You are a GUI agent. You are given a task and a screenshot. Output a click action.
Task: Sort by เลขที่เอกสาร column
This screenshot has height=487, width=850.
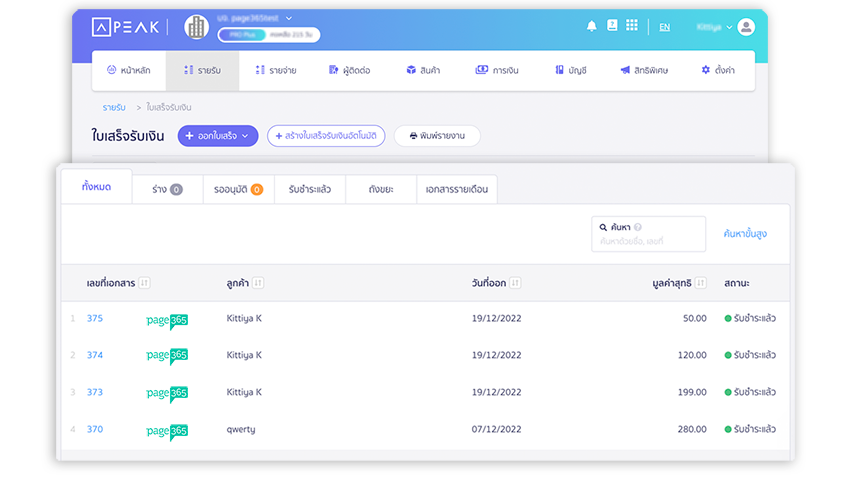pyautogui.click(x=144, y=283)
